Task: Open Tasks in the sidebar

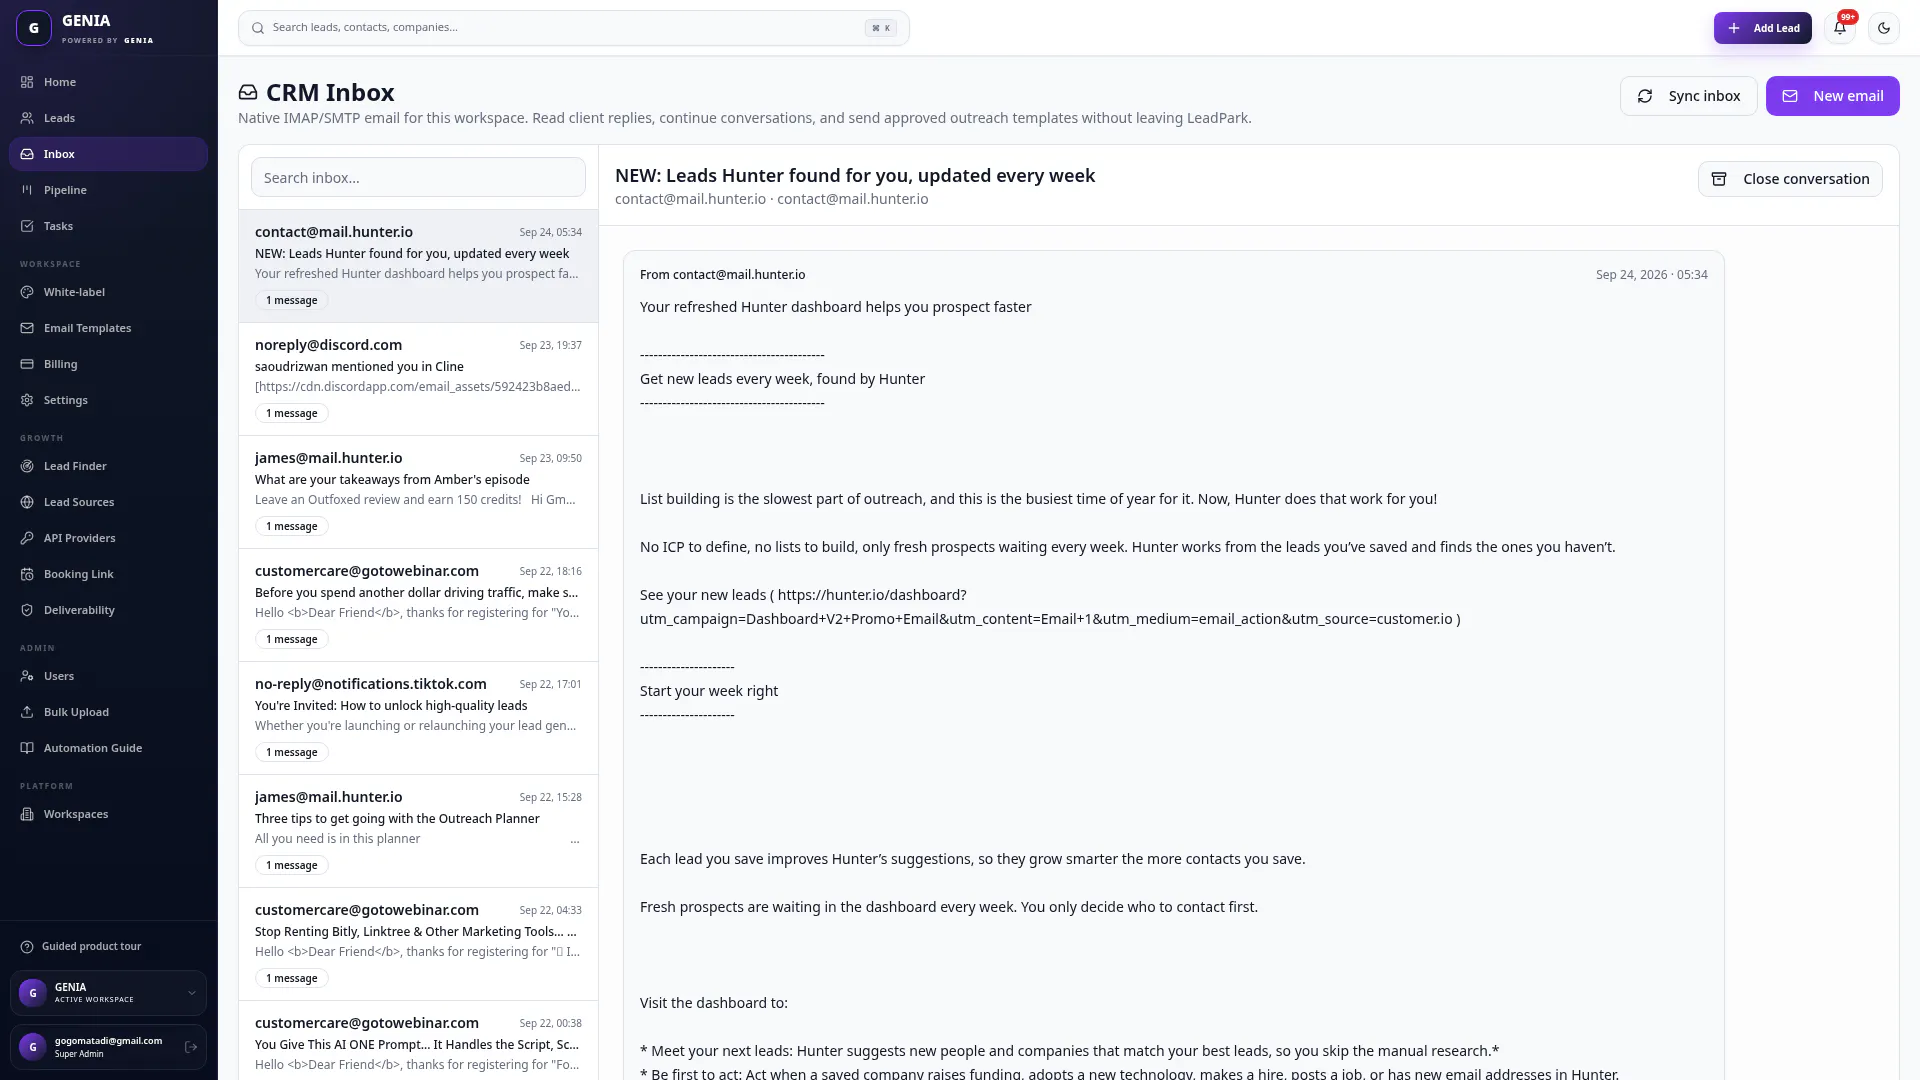Action: [108, 226]
